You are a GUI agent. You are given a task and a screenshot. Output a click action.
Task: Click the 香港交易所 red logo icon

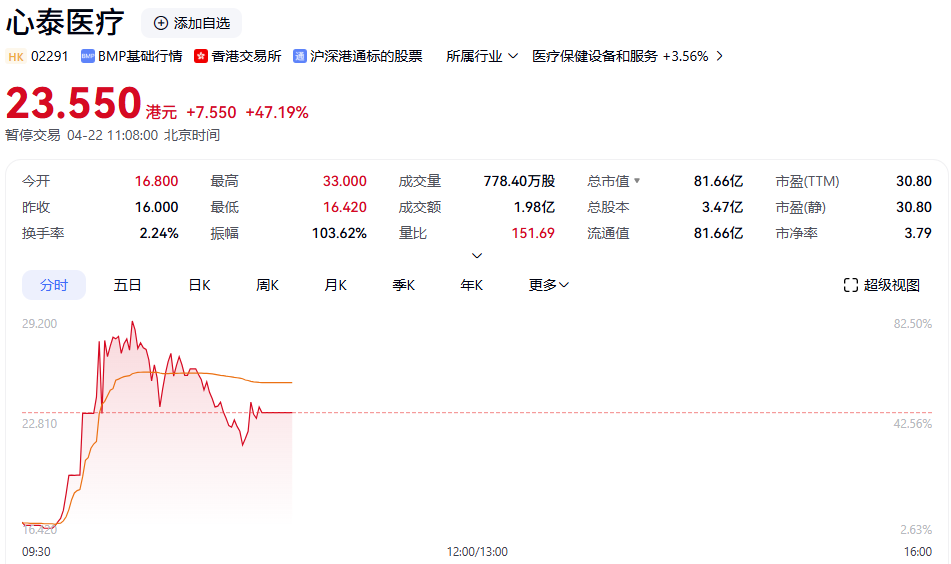tap(201, 56)
